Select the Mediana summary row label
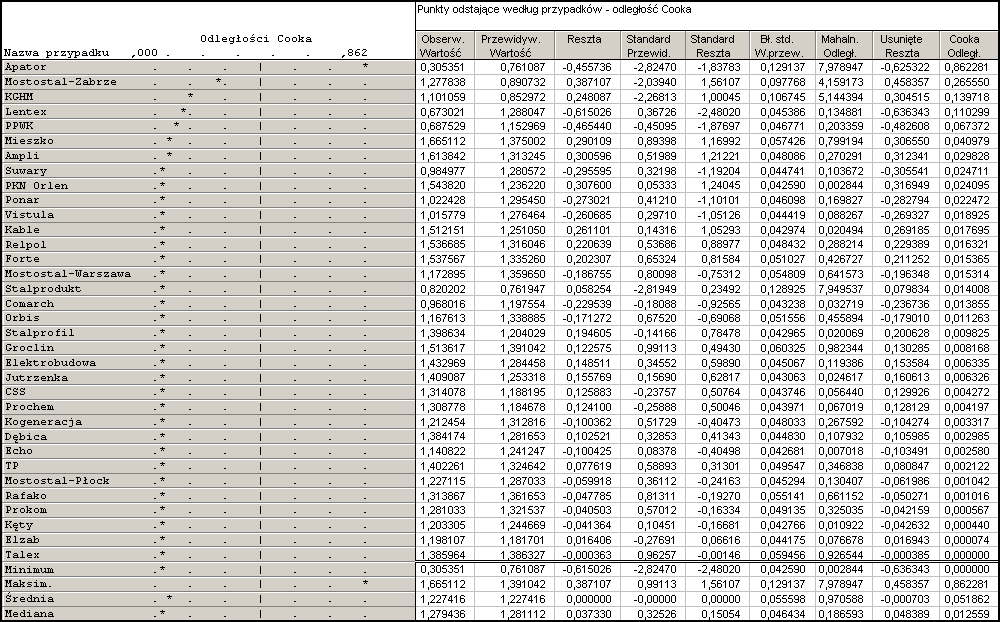The height and width of the screenshot is (622, 1000). point(29,614)
